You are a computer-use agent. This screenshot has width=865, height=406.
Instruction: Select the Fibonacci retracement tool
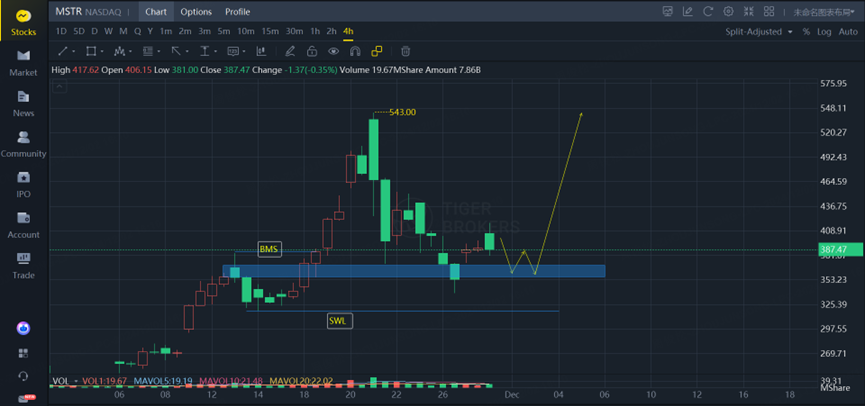click(x=147, y=51)
